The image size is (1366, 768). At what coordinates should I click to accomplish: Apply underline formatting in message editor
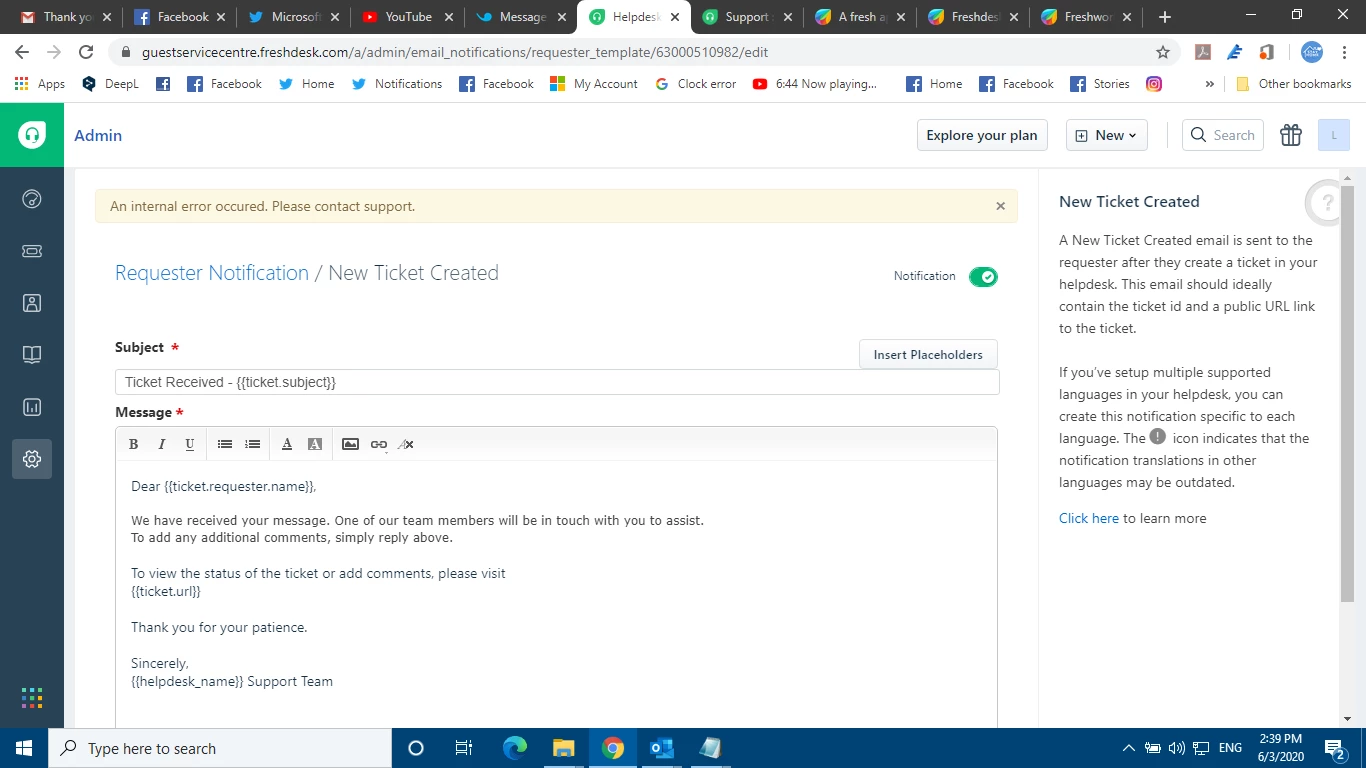[189, 444]
